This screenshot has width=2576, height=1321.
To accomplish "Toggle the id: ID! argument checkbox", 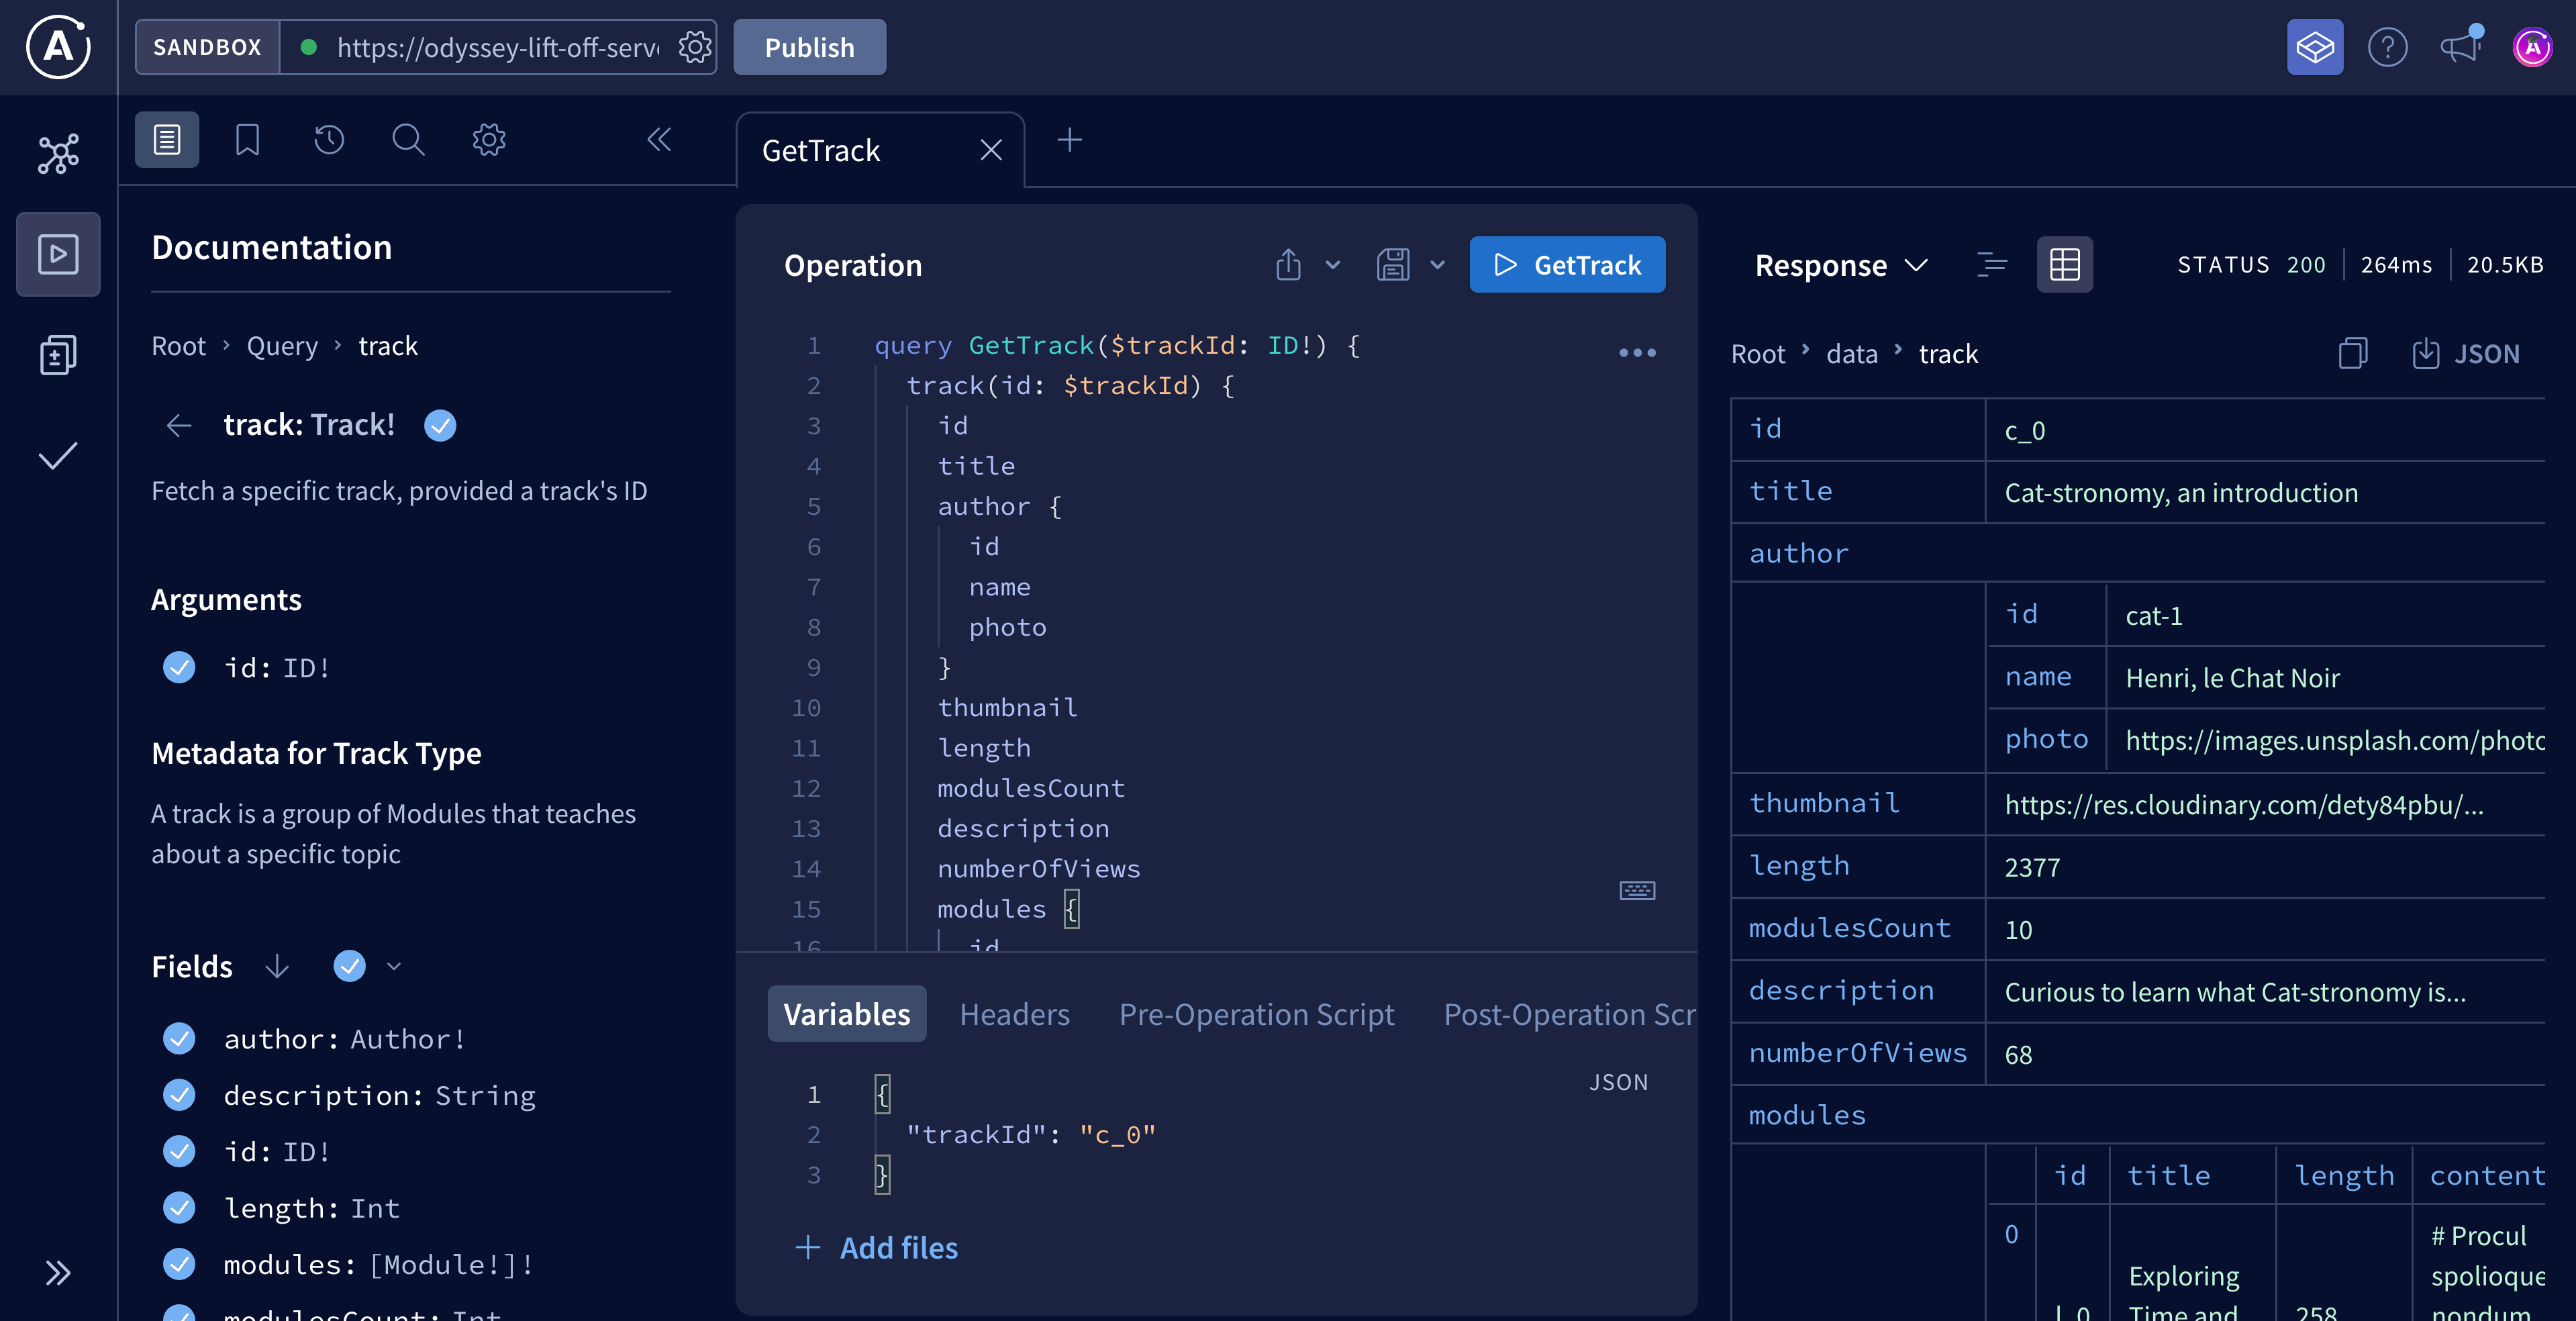I will (x=179, y=668).
